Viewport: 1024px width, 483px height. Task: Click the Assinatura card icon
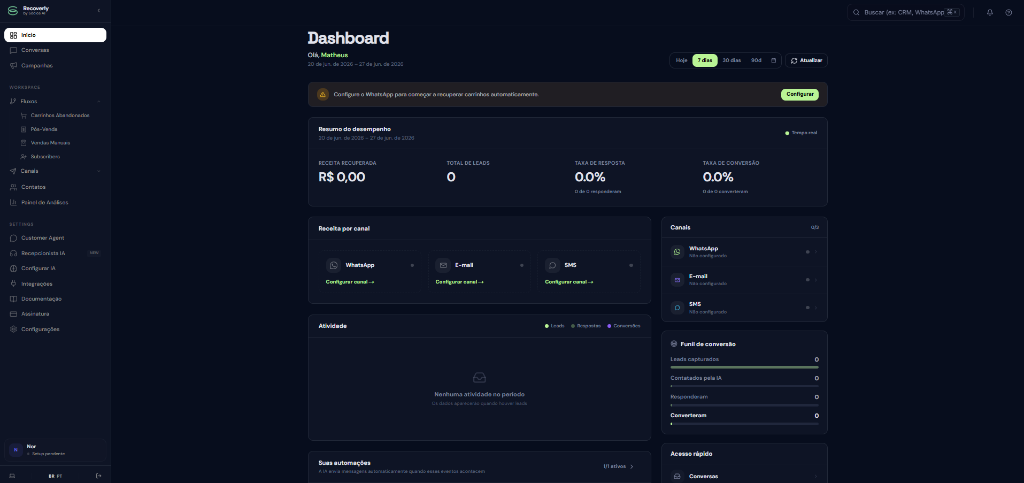[x=13, y=314]
